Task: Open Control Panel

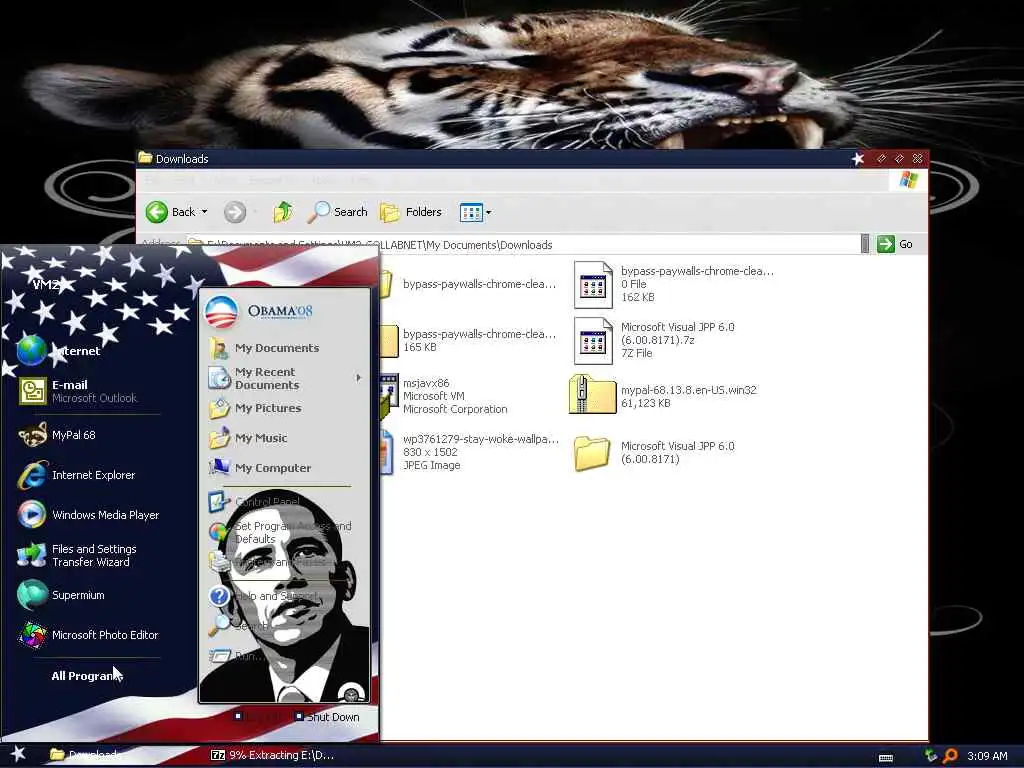Action: (x=255, y=502)
